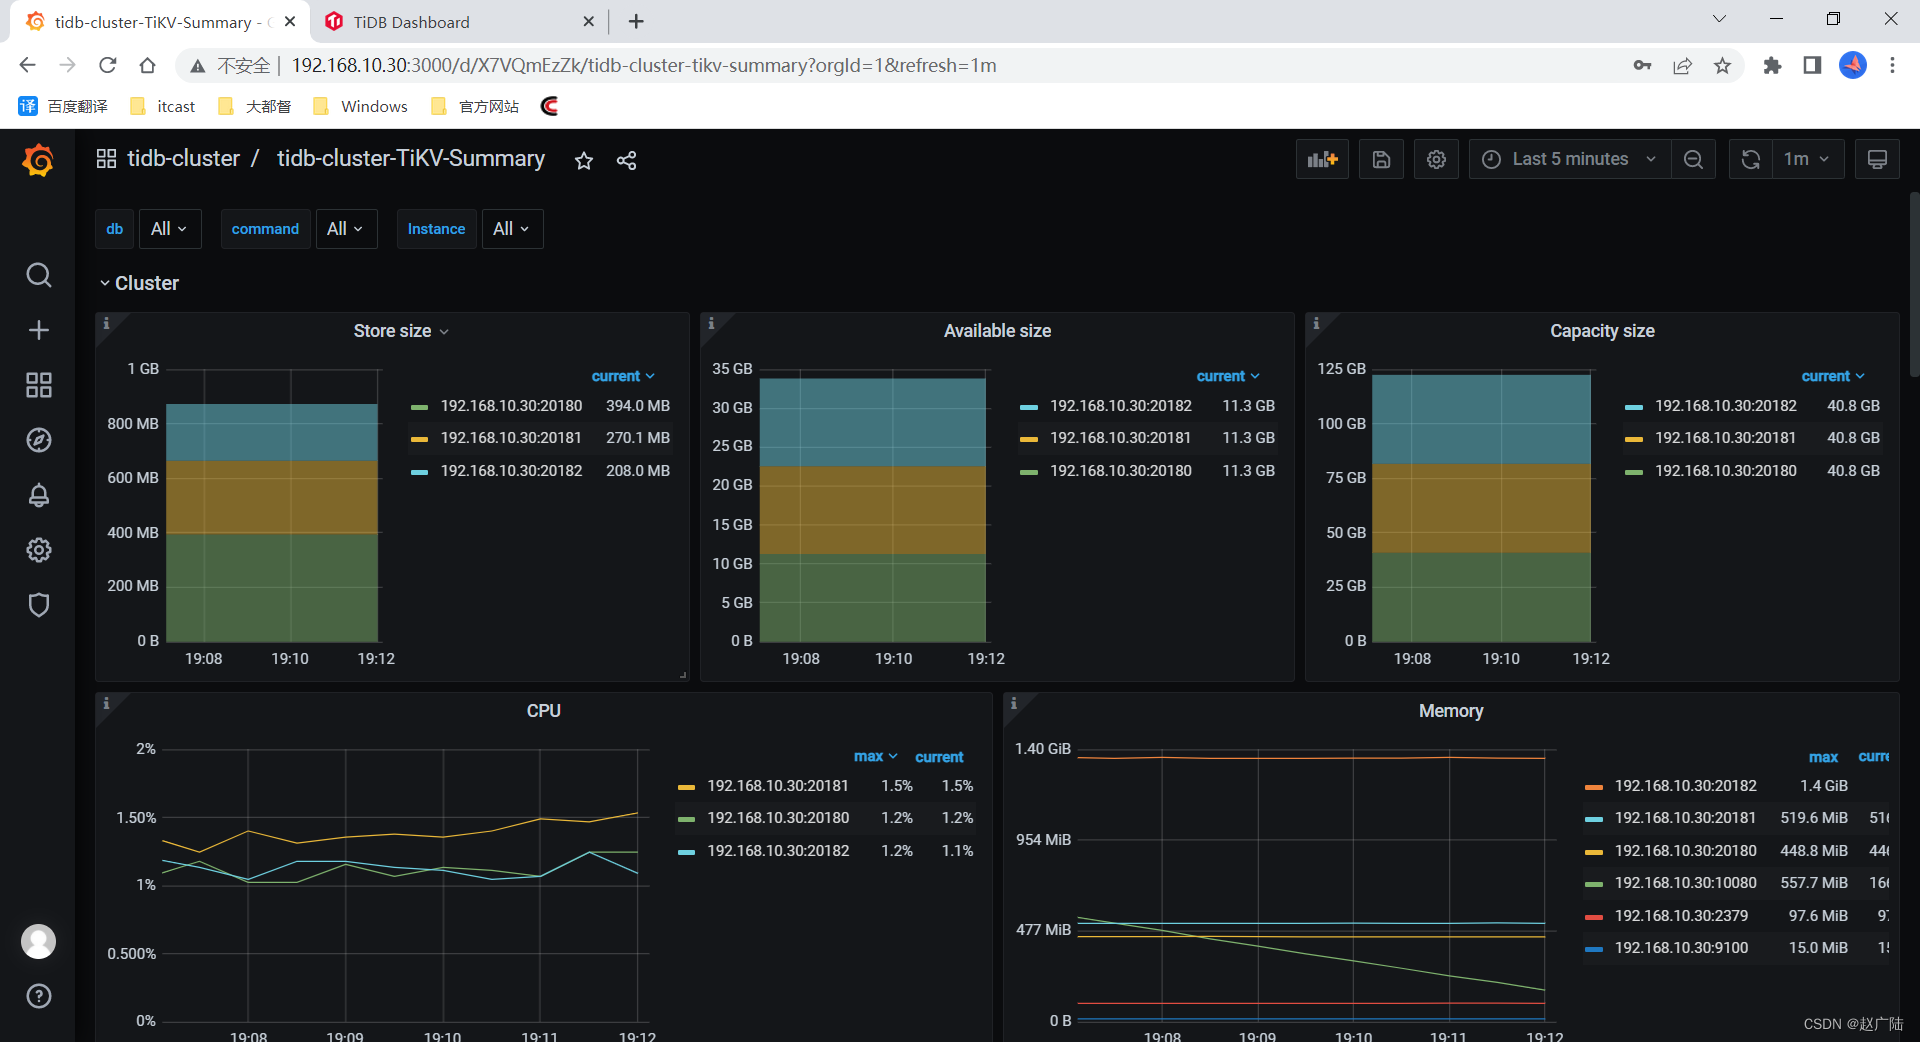Screen dimensions: 1920x1042
Task: Open Configuration gear in sidebar
Action: [x=38, y=550]
